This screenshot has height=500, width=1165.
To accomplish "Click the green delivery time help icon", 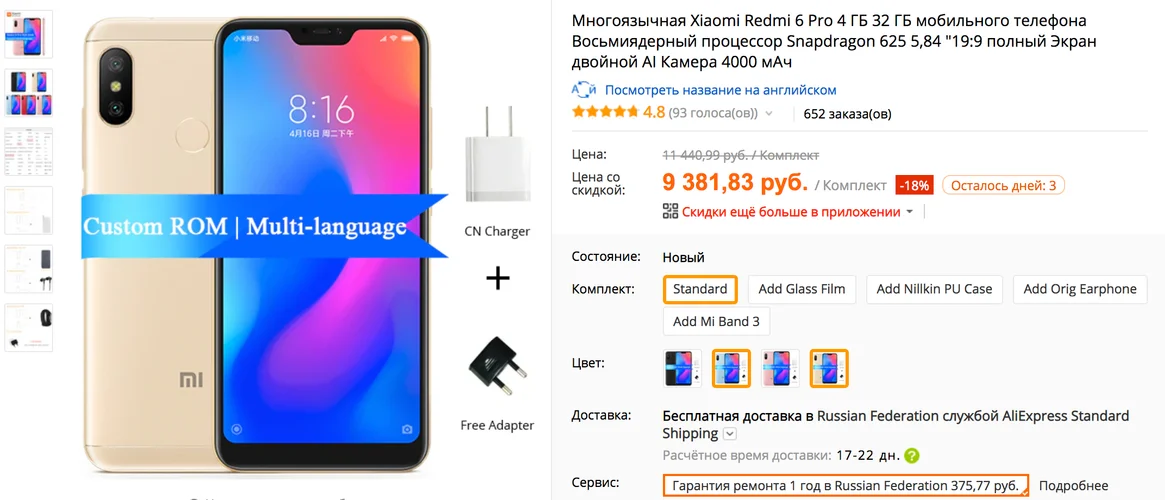I will (x=912, y=455).
